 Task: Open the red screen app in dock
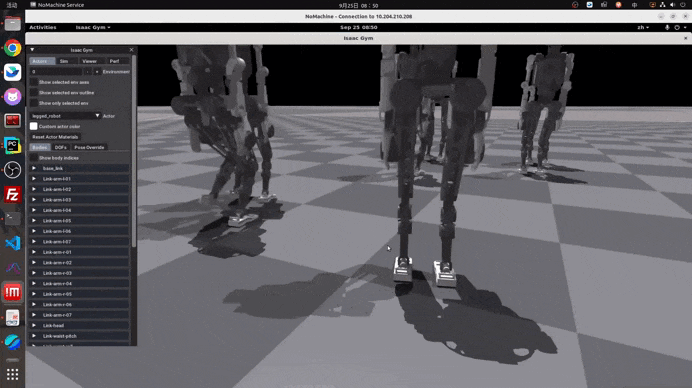pyautogui.click(x=12, y=121)
